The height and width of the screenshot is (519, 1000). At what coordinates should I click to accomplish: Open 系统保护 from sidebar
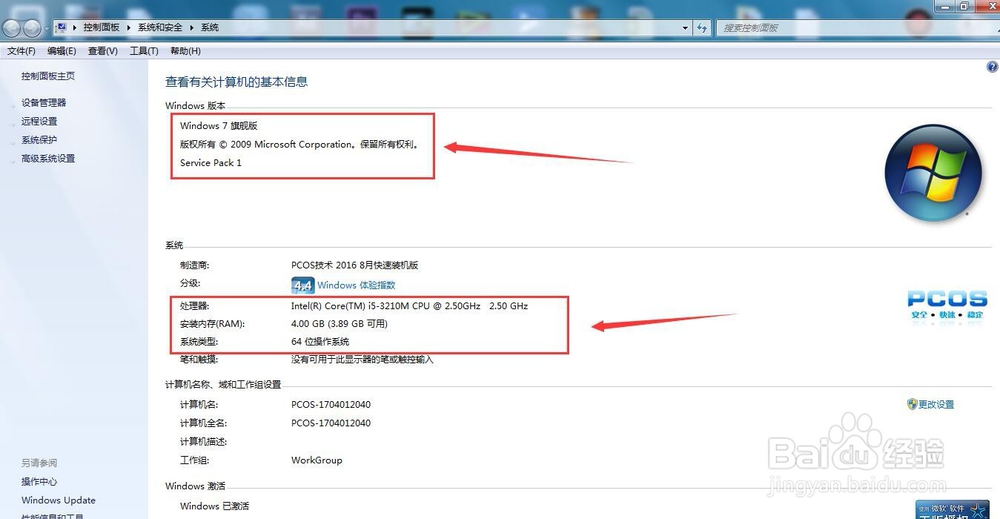(x=39, y=140)
